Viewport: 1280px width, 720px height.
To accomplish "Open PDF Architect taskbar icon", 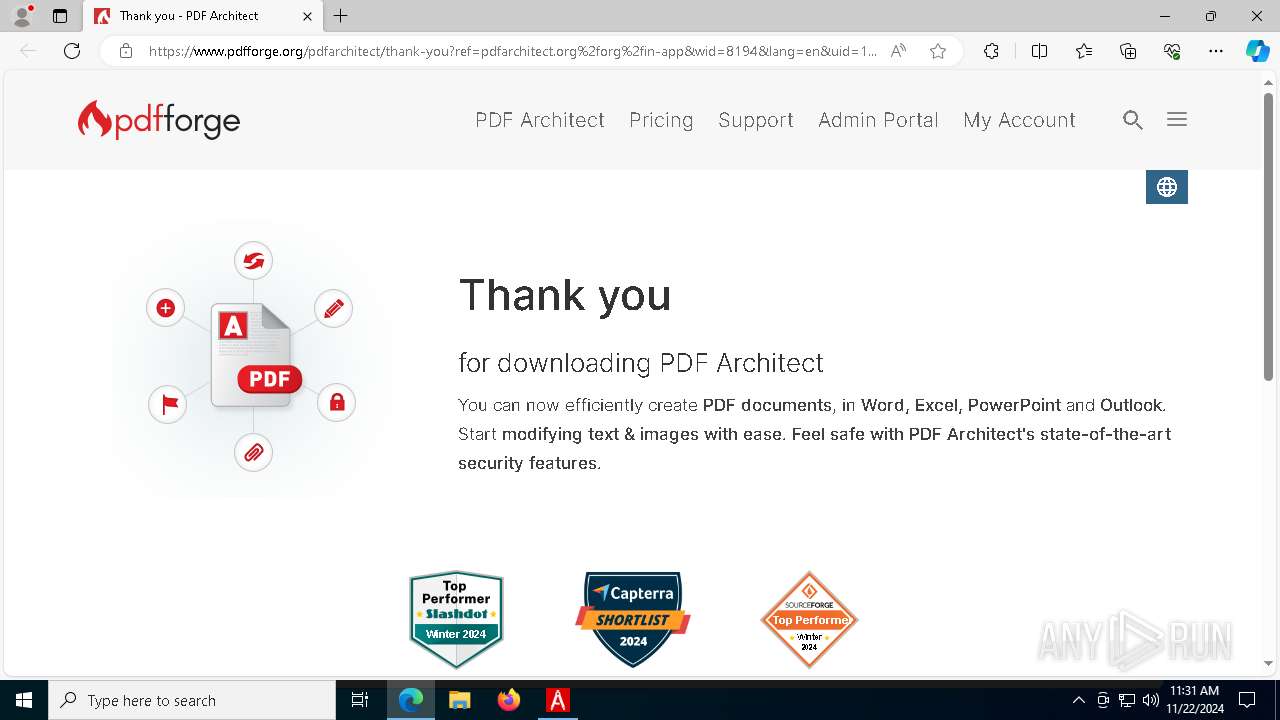I will click(558, 700).
